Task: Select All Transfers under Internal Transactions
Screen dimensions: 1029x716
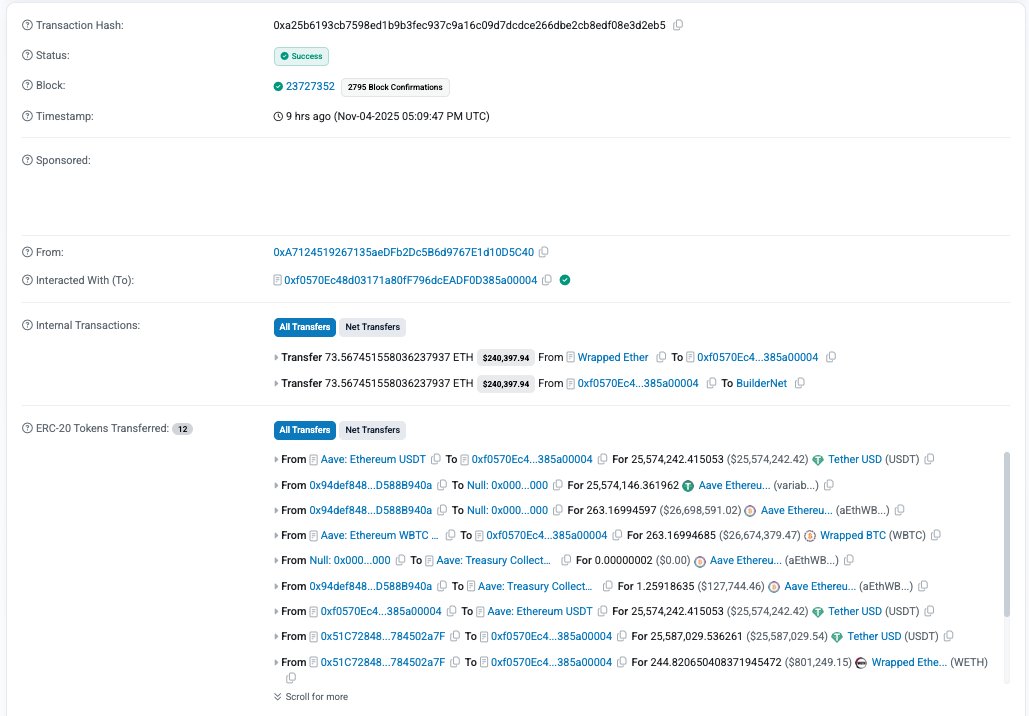Action: (304, 327)
